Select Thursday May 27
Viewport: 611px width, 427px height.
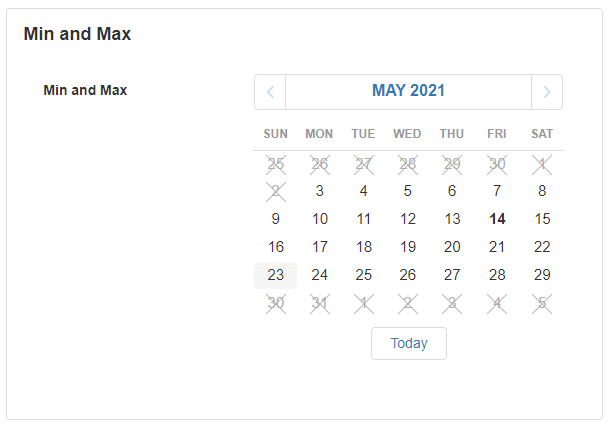(x=452, y=275)
